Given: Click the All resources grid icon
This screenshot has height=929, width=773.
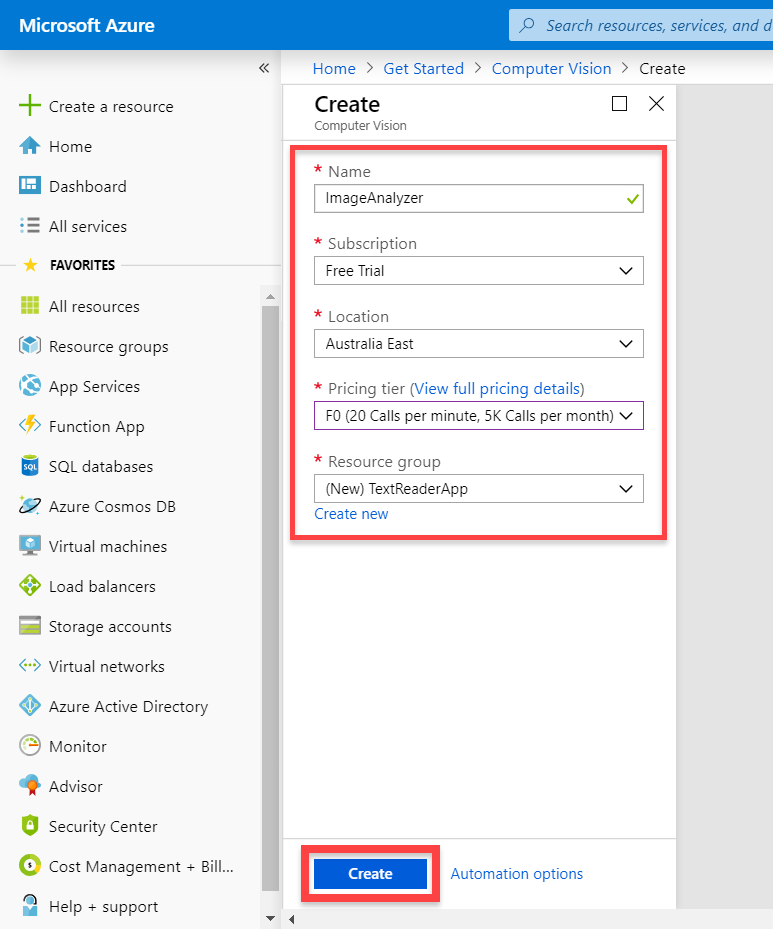Looking at the screenshot, I should [x=30, y=306].
